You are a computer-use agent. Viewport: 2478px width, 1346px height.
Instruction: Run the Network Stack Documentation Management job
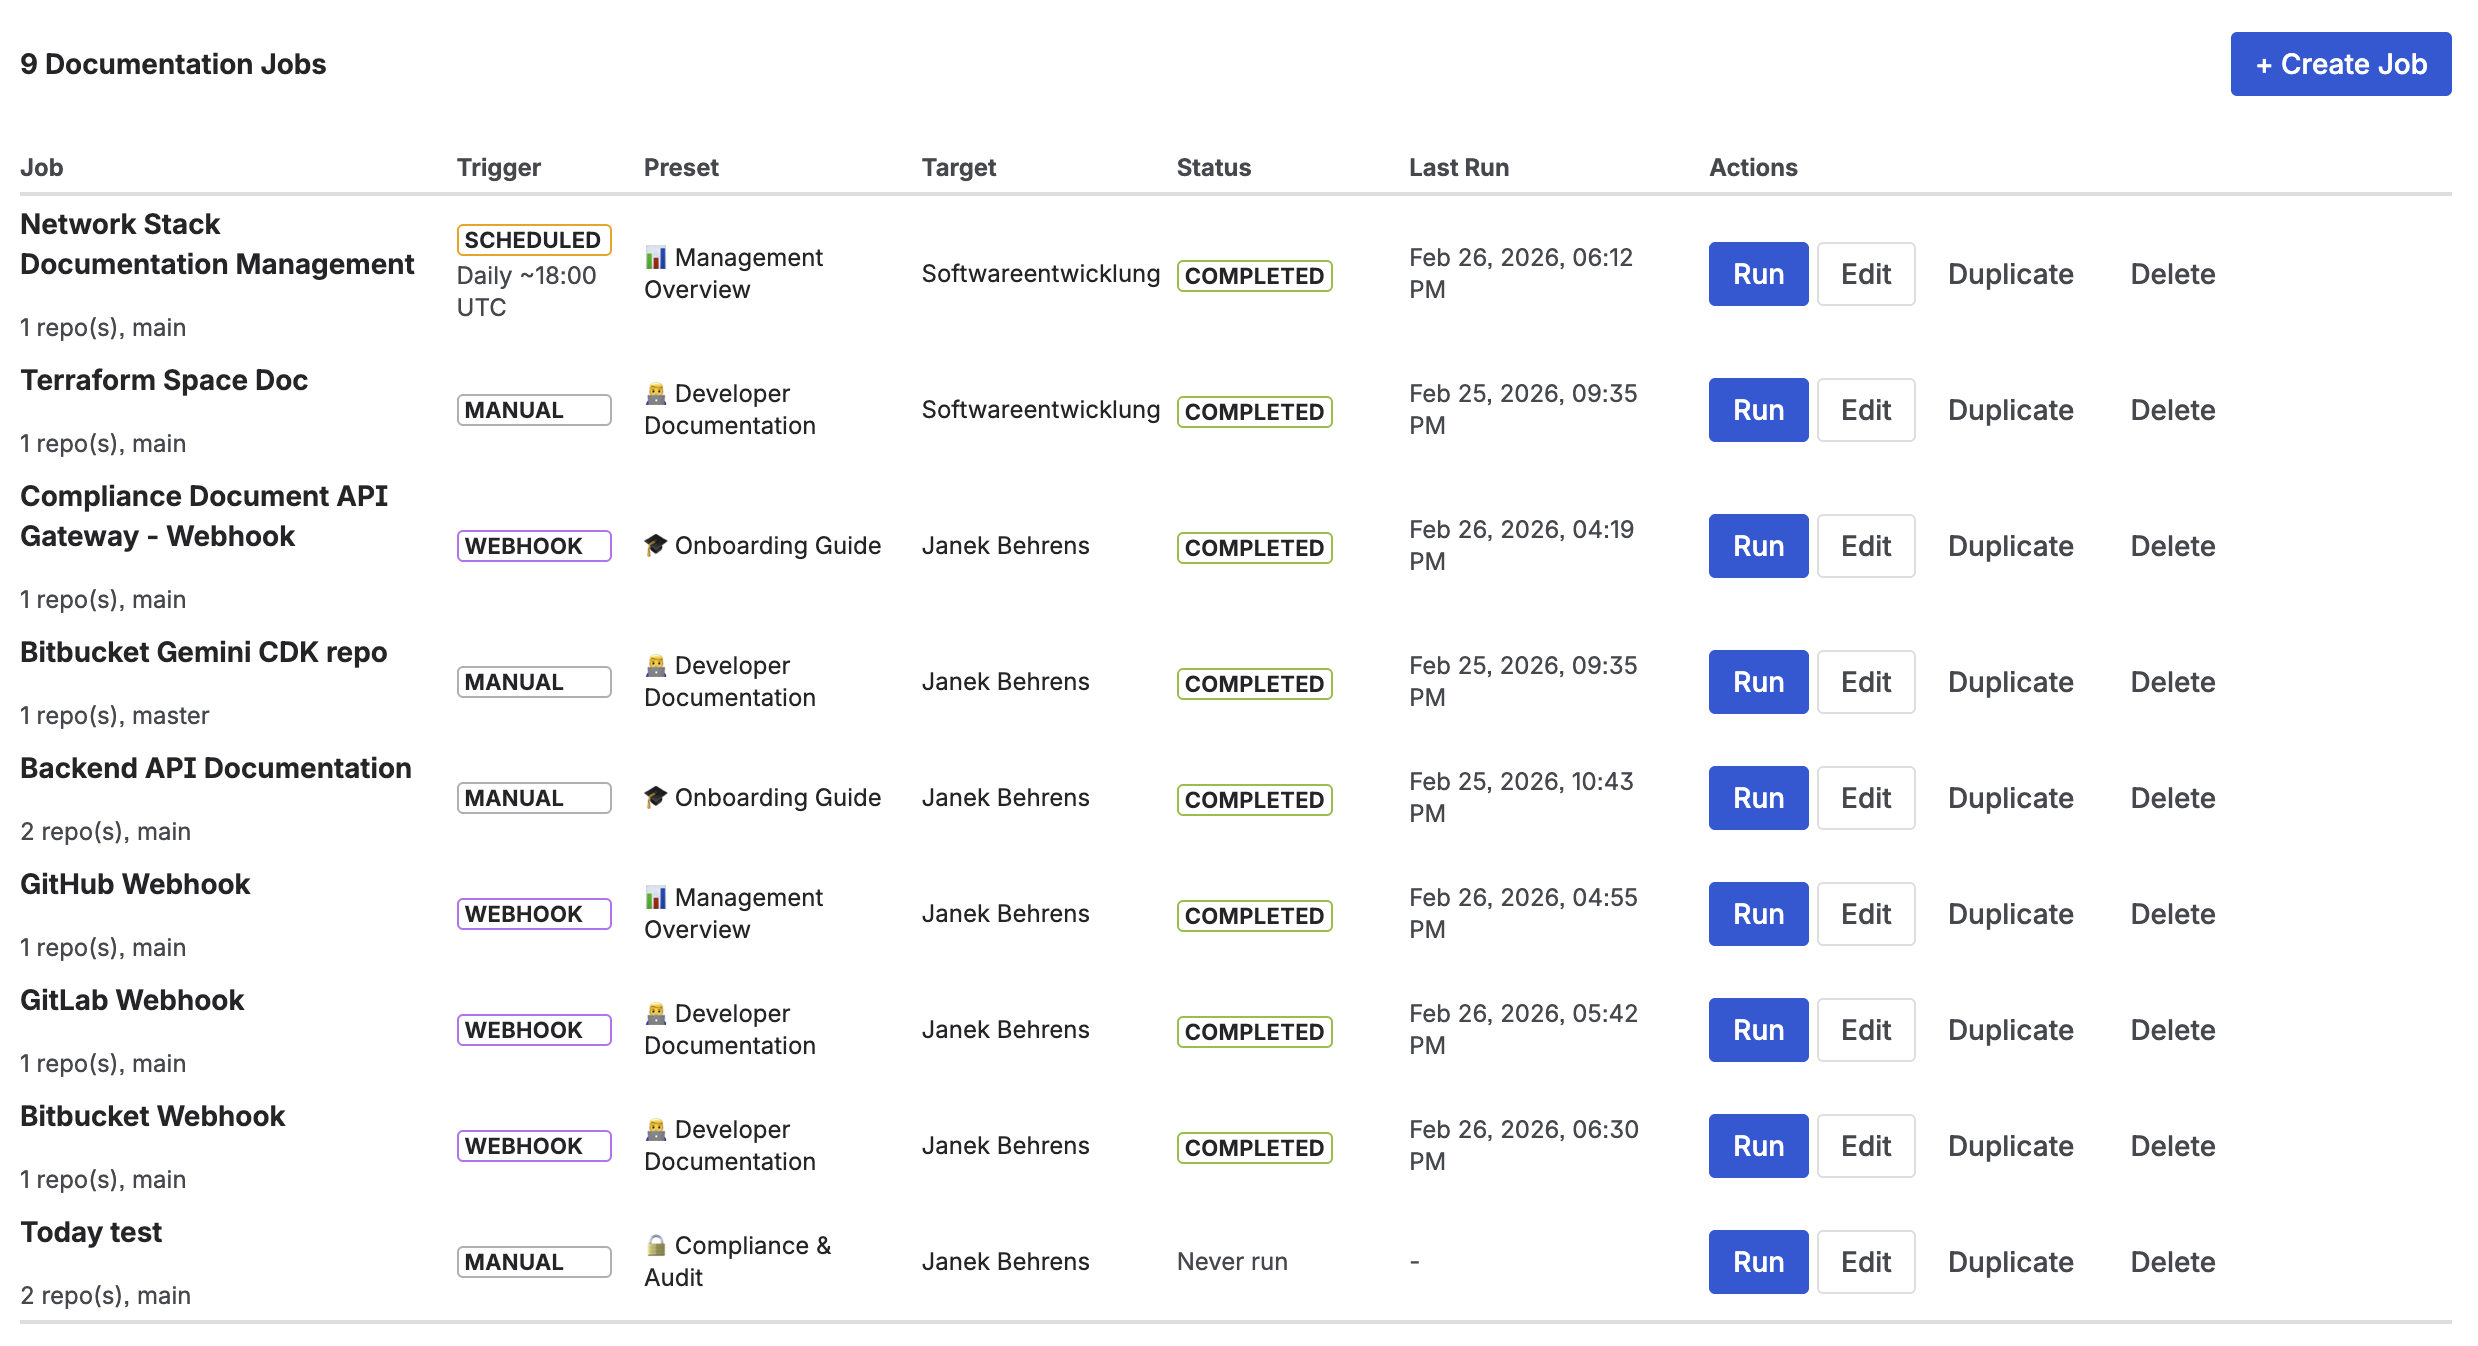click(1757, 274)
